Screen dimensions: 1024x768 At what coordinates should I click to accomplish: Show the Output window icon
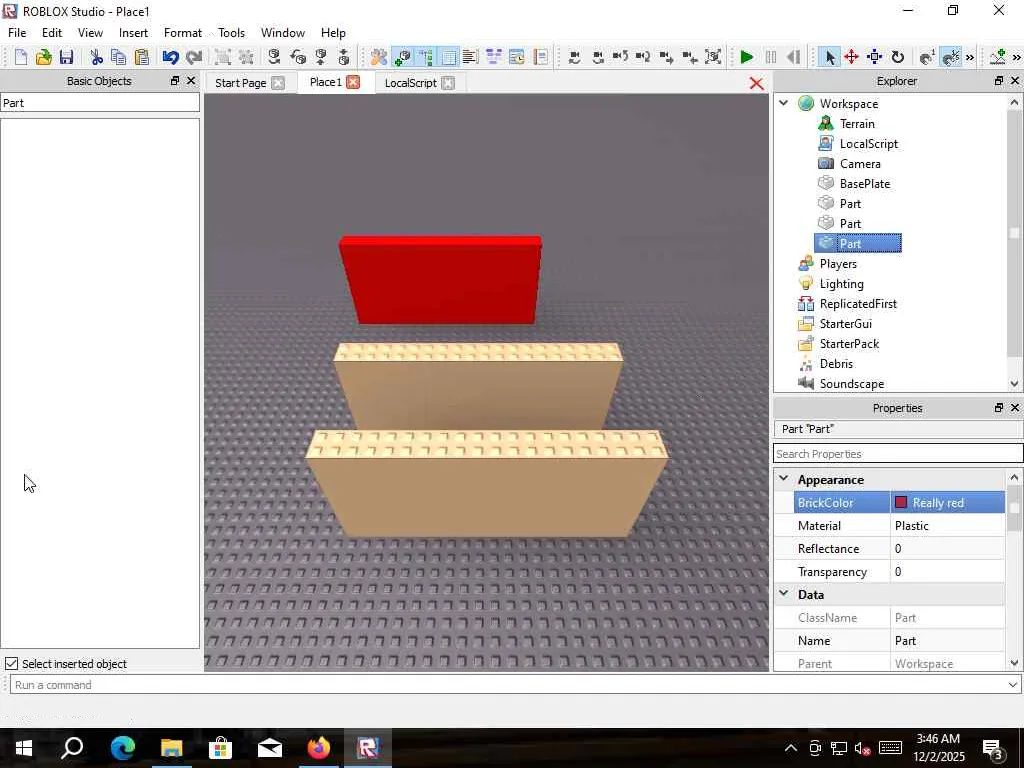470,57
